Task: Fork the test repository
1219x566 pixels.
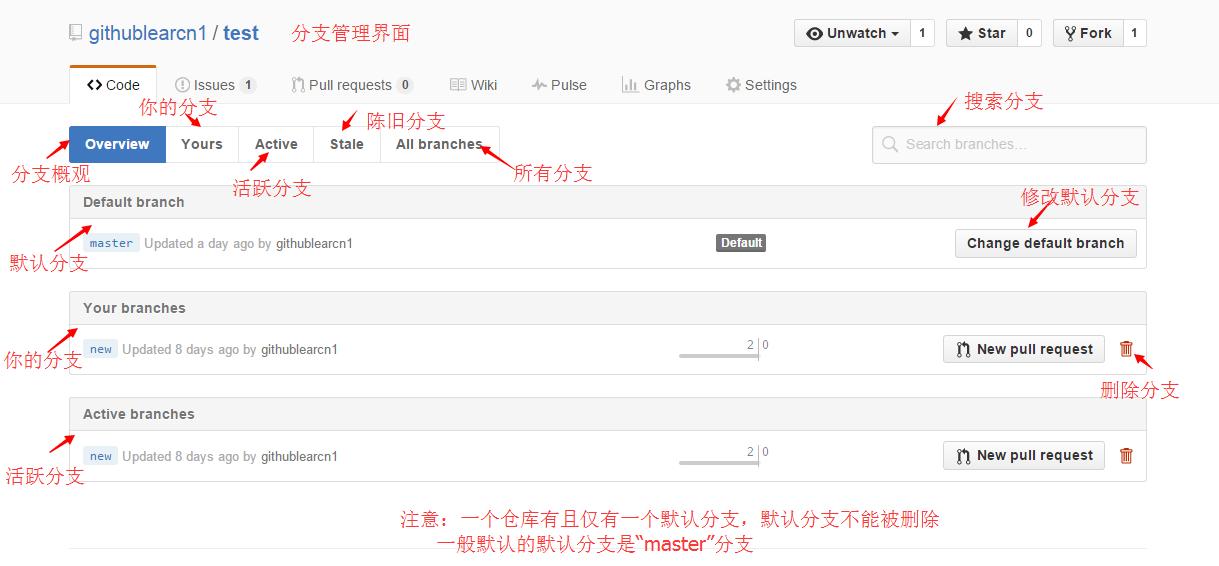Action: coord(1088,33)
